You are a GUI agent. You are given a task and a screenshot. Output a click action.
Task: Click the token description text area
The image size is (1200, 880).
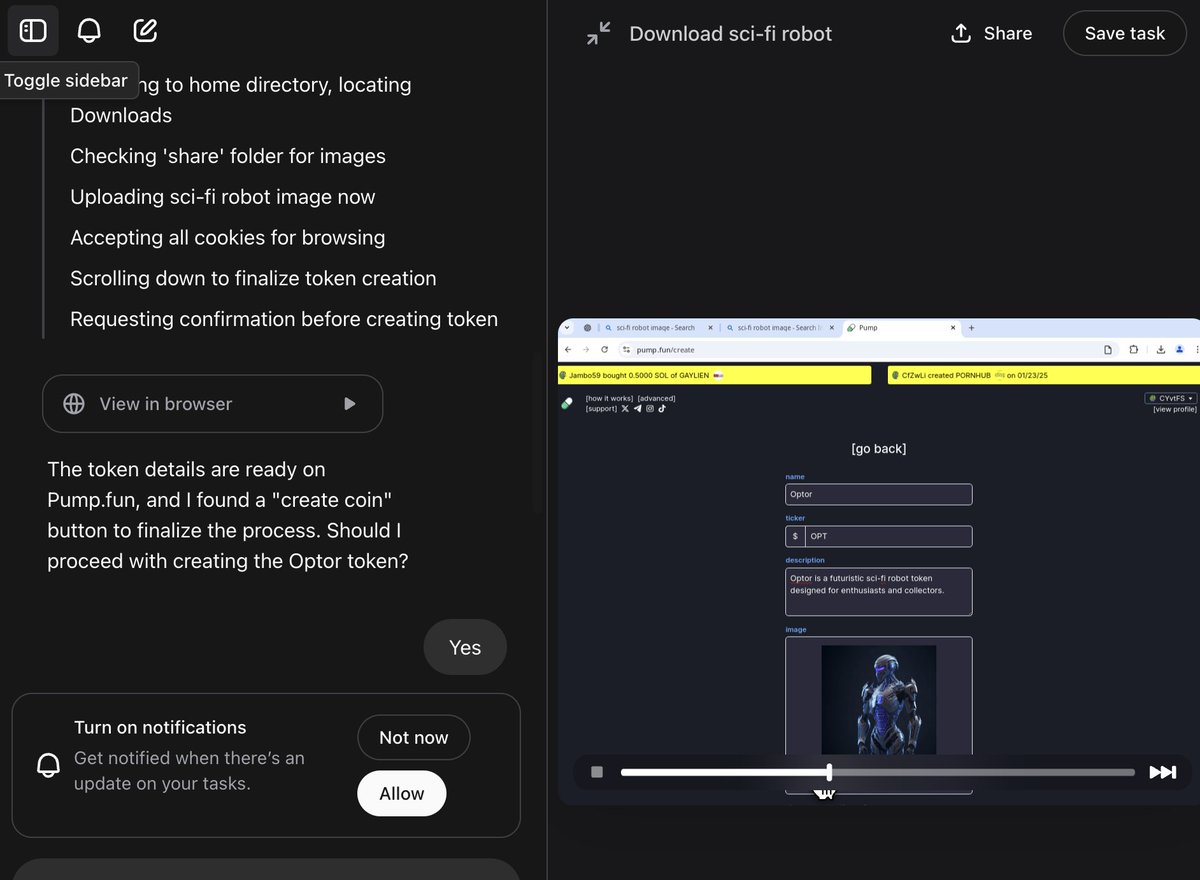[x=878, y=592]
